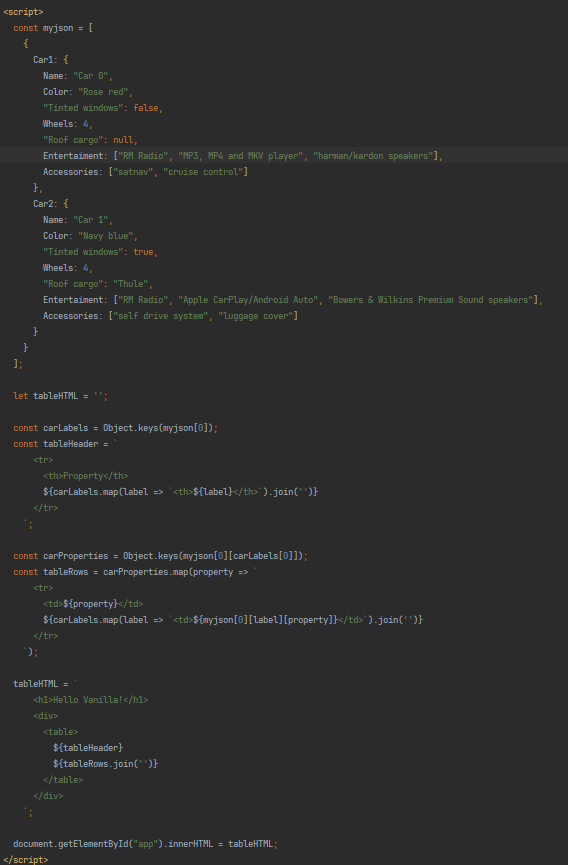Viewport: 568px width, 865px height.
Task: Click the "Thule" roof cargo string
Action: 131,284
